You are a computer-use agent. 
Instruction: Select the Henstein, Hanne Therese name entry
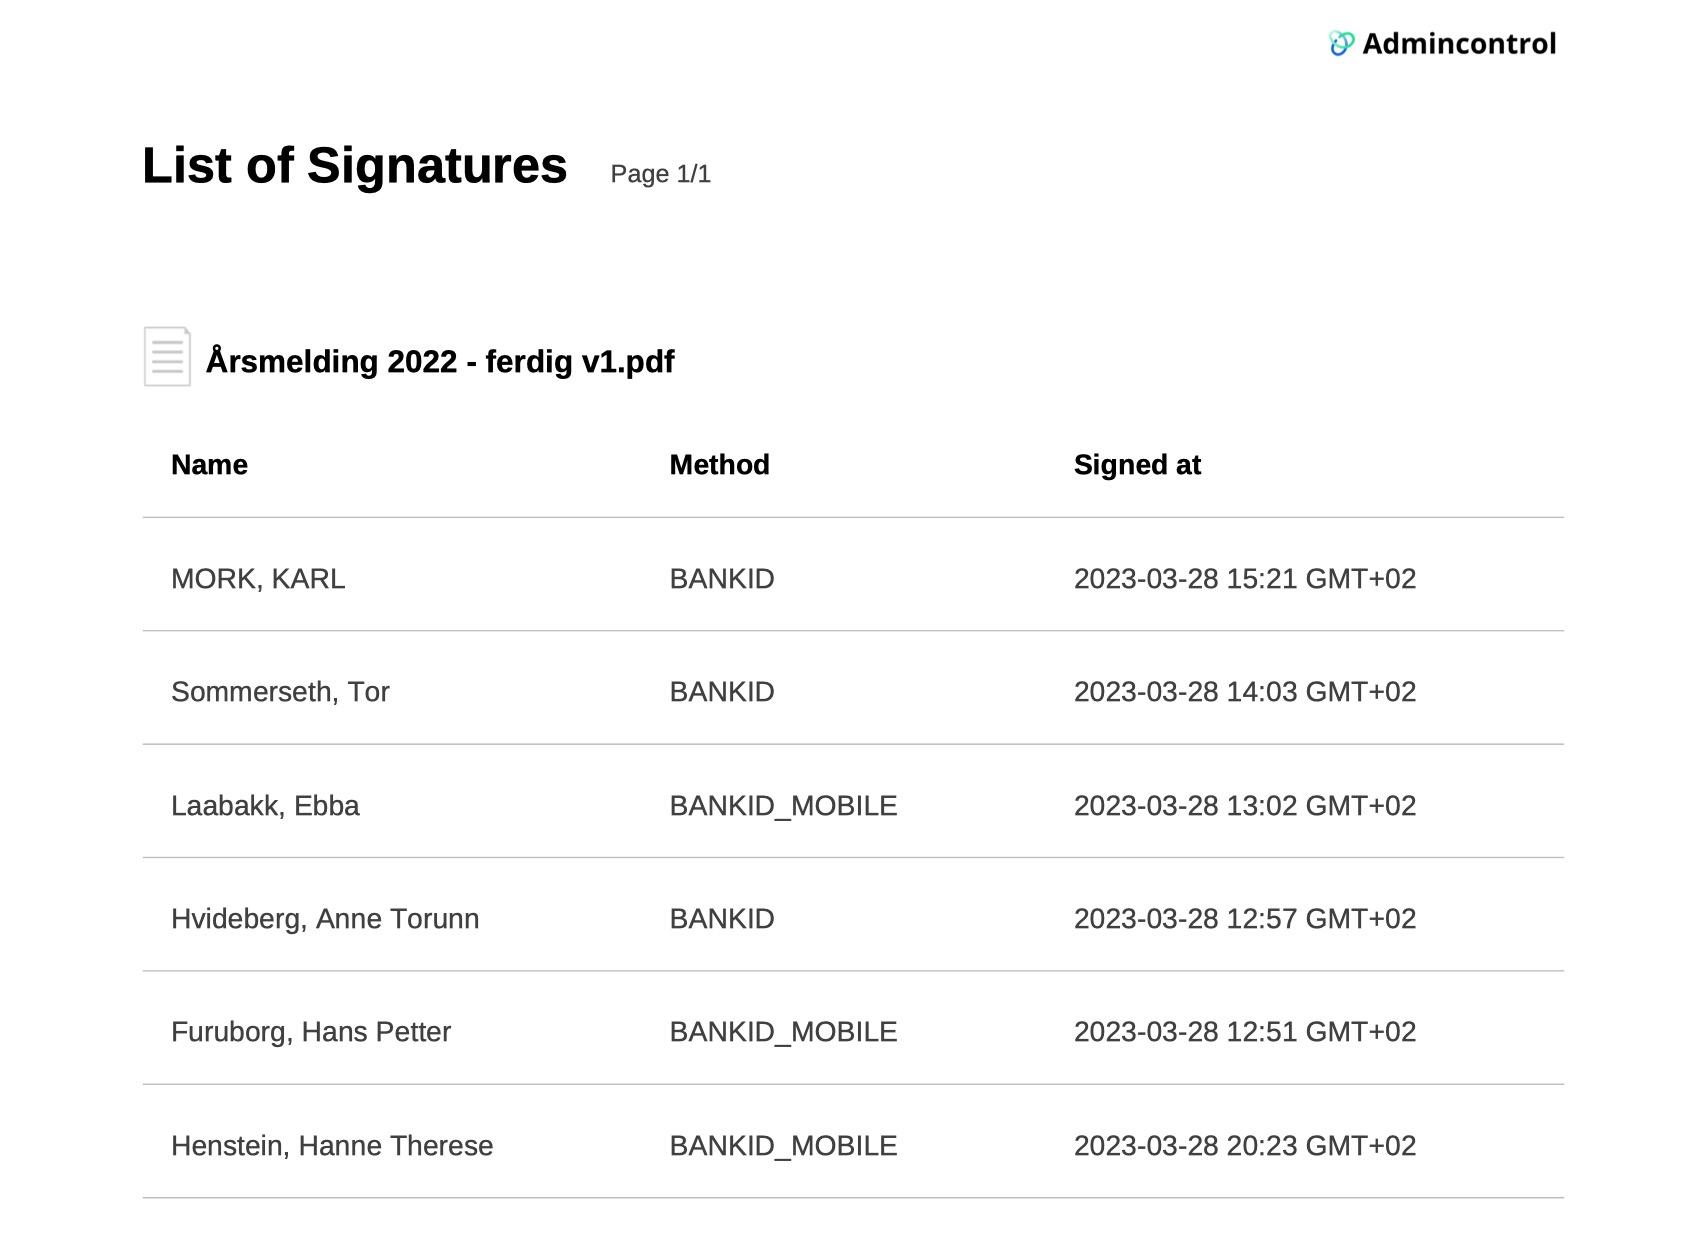coord(332,1146)
